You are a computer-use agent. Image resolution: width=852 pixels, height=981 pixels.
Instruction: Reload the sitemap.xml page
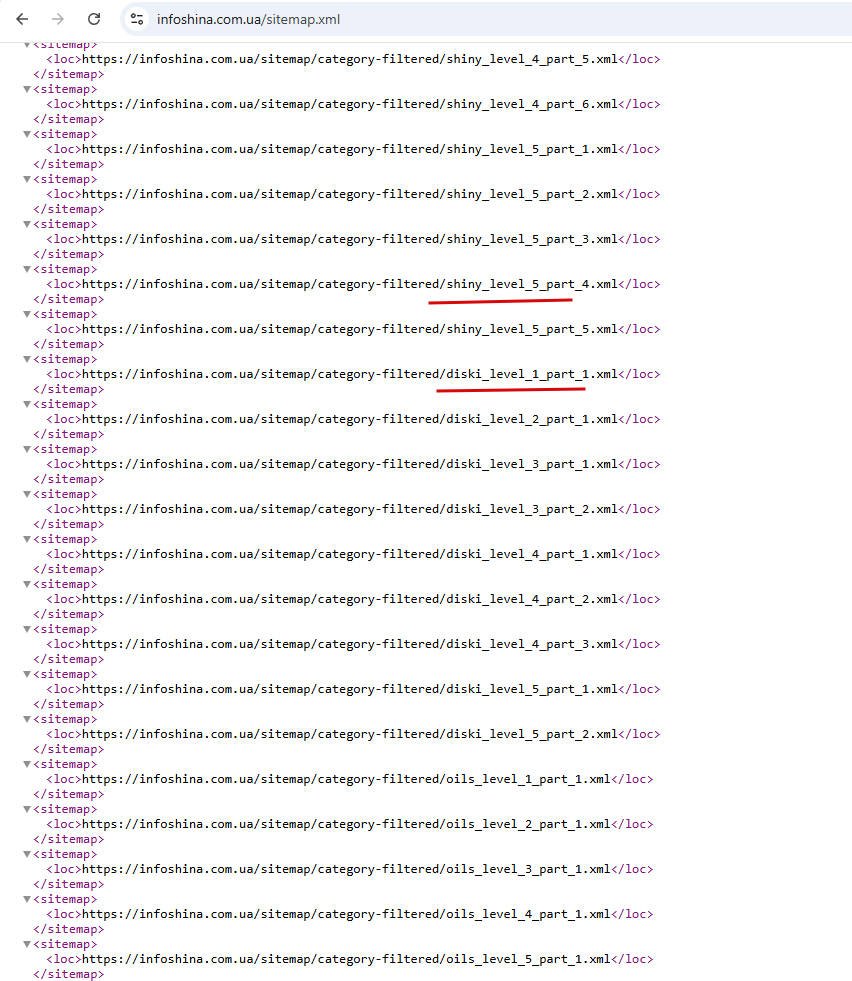[x=94, y=19]
